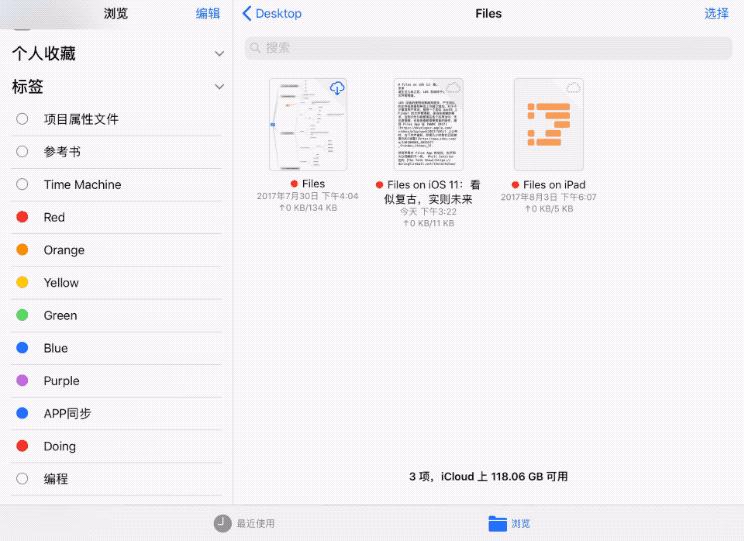This screenshot has height=541, width=744.
Task: Select the empty circle for 项目属性文件 tag
Action: pyautogui.click(x=22, y=119)
